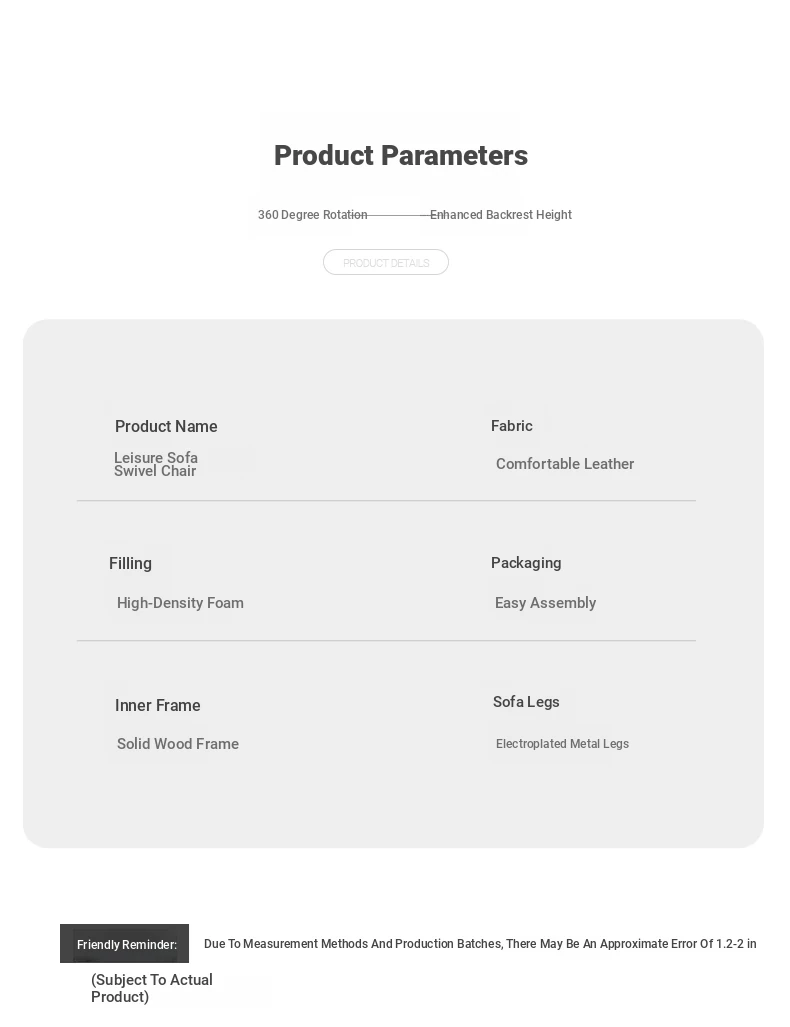Select the Product Parameters heading
Viewport: 790px width, 1027px height.
[401, 156]
